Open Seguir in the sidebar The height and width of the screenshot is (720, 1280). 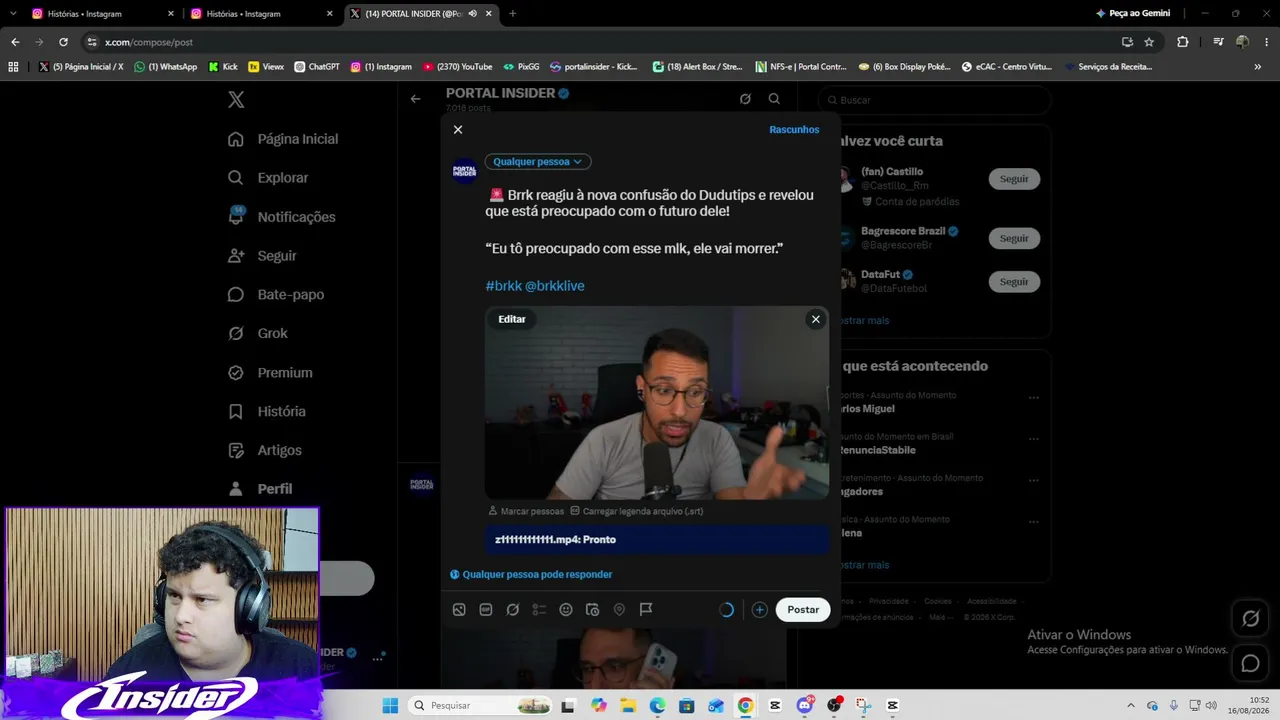262,256
